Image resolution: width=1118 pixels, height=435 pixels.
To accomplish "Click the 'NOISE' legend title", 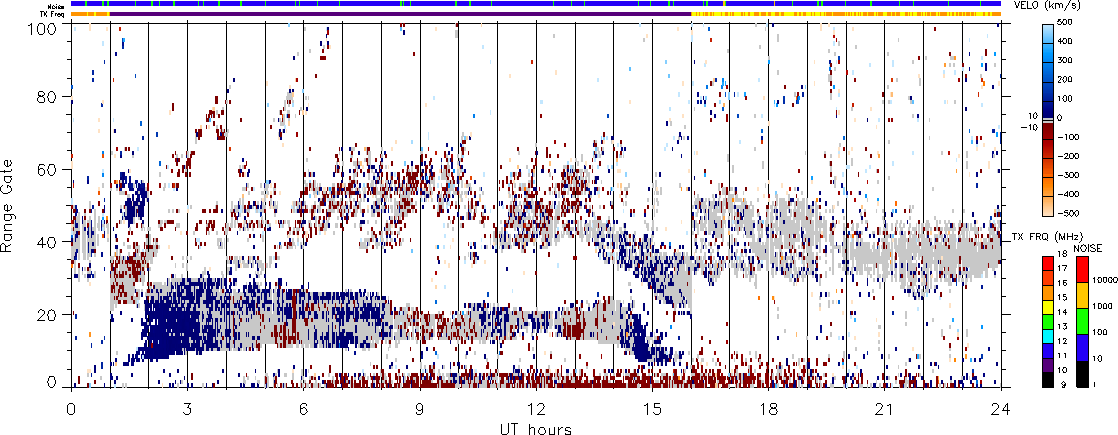I will (x=1087, y=248).
